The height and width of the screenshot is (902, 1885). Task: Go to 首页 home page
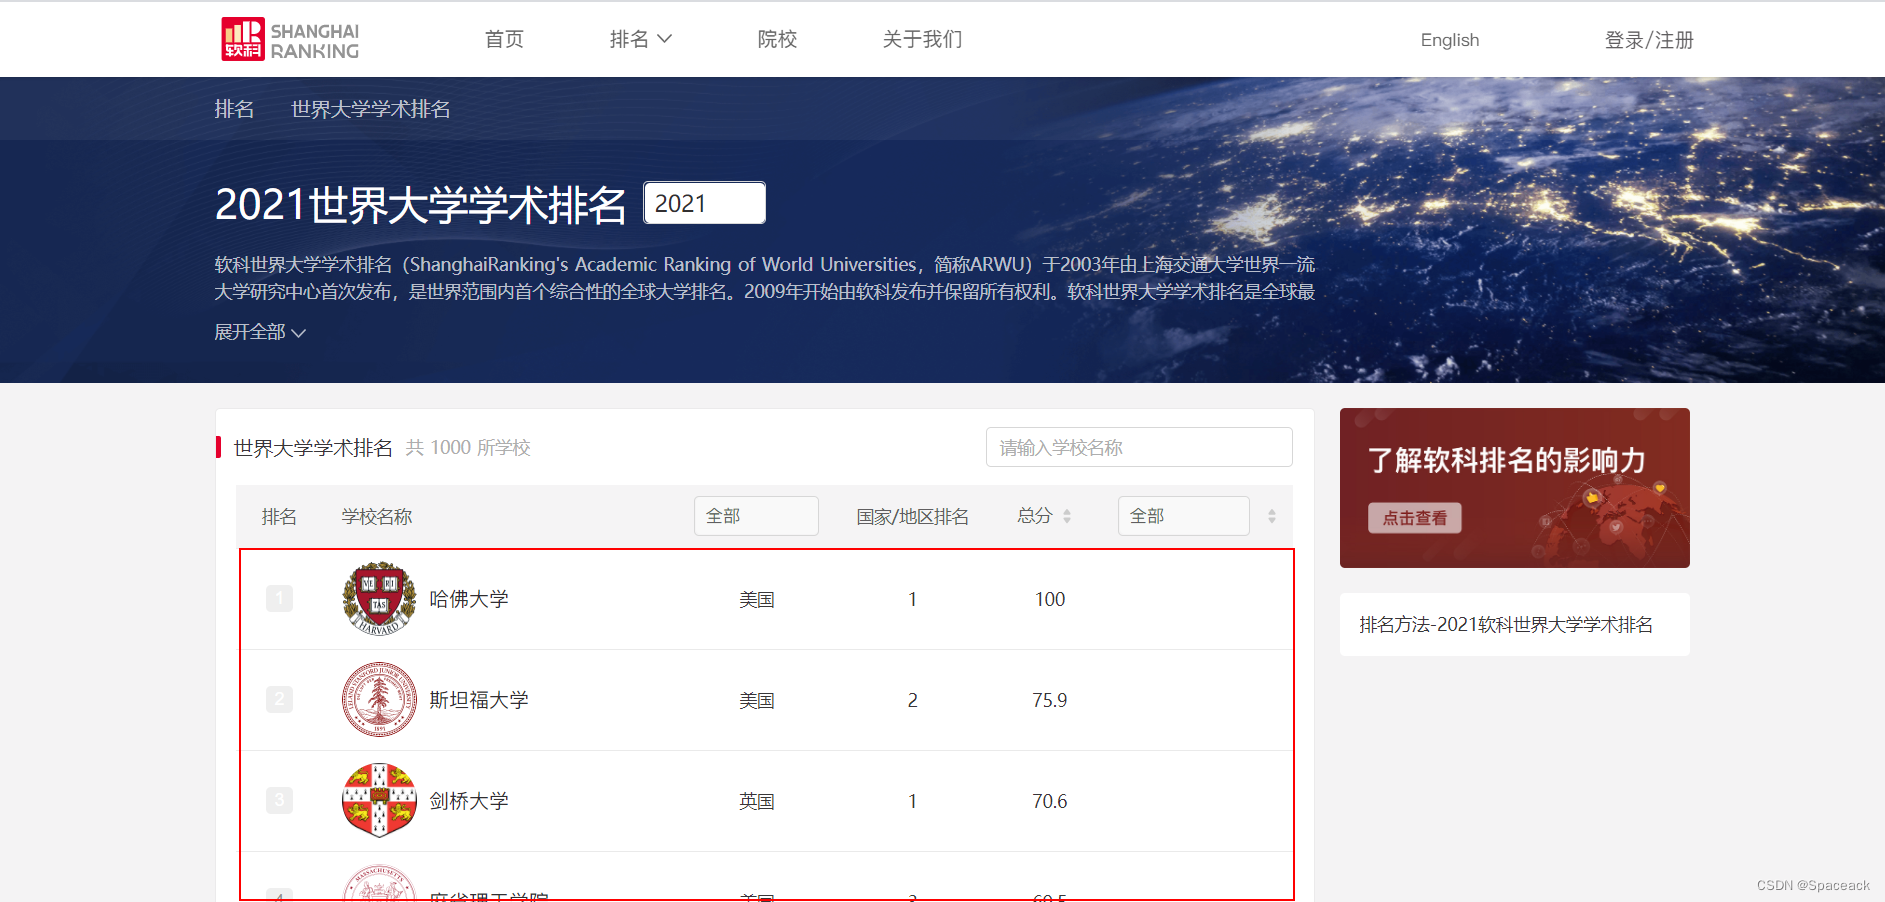coord(504,39)
